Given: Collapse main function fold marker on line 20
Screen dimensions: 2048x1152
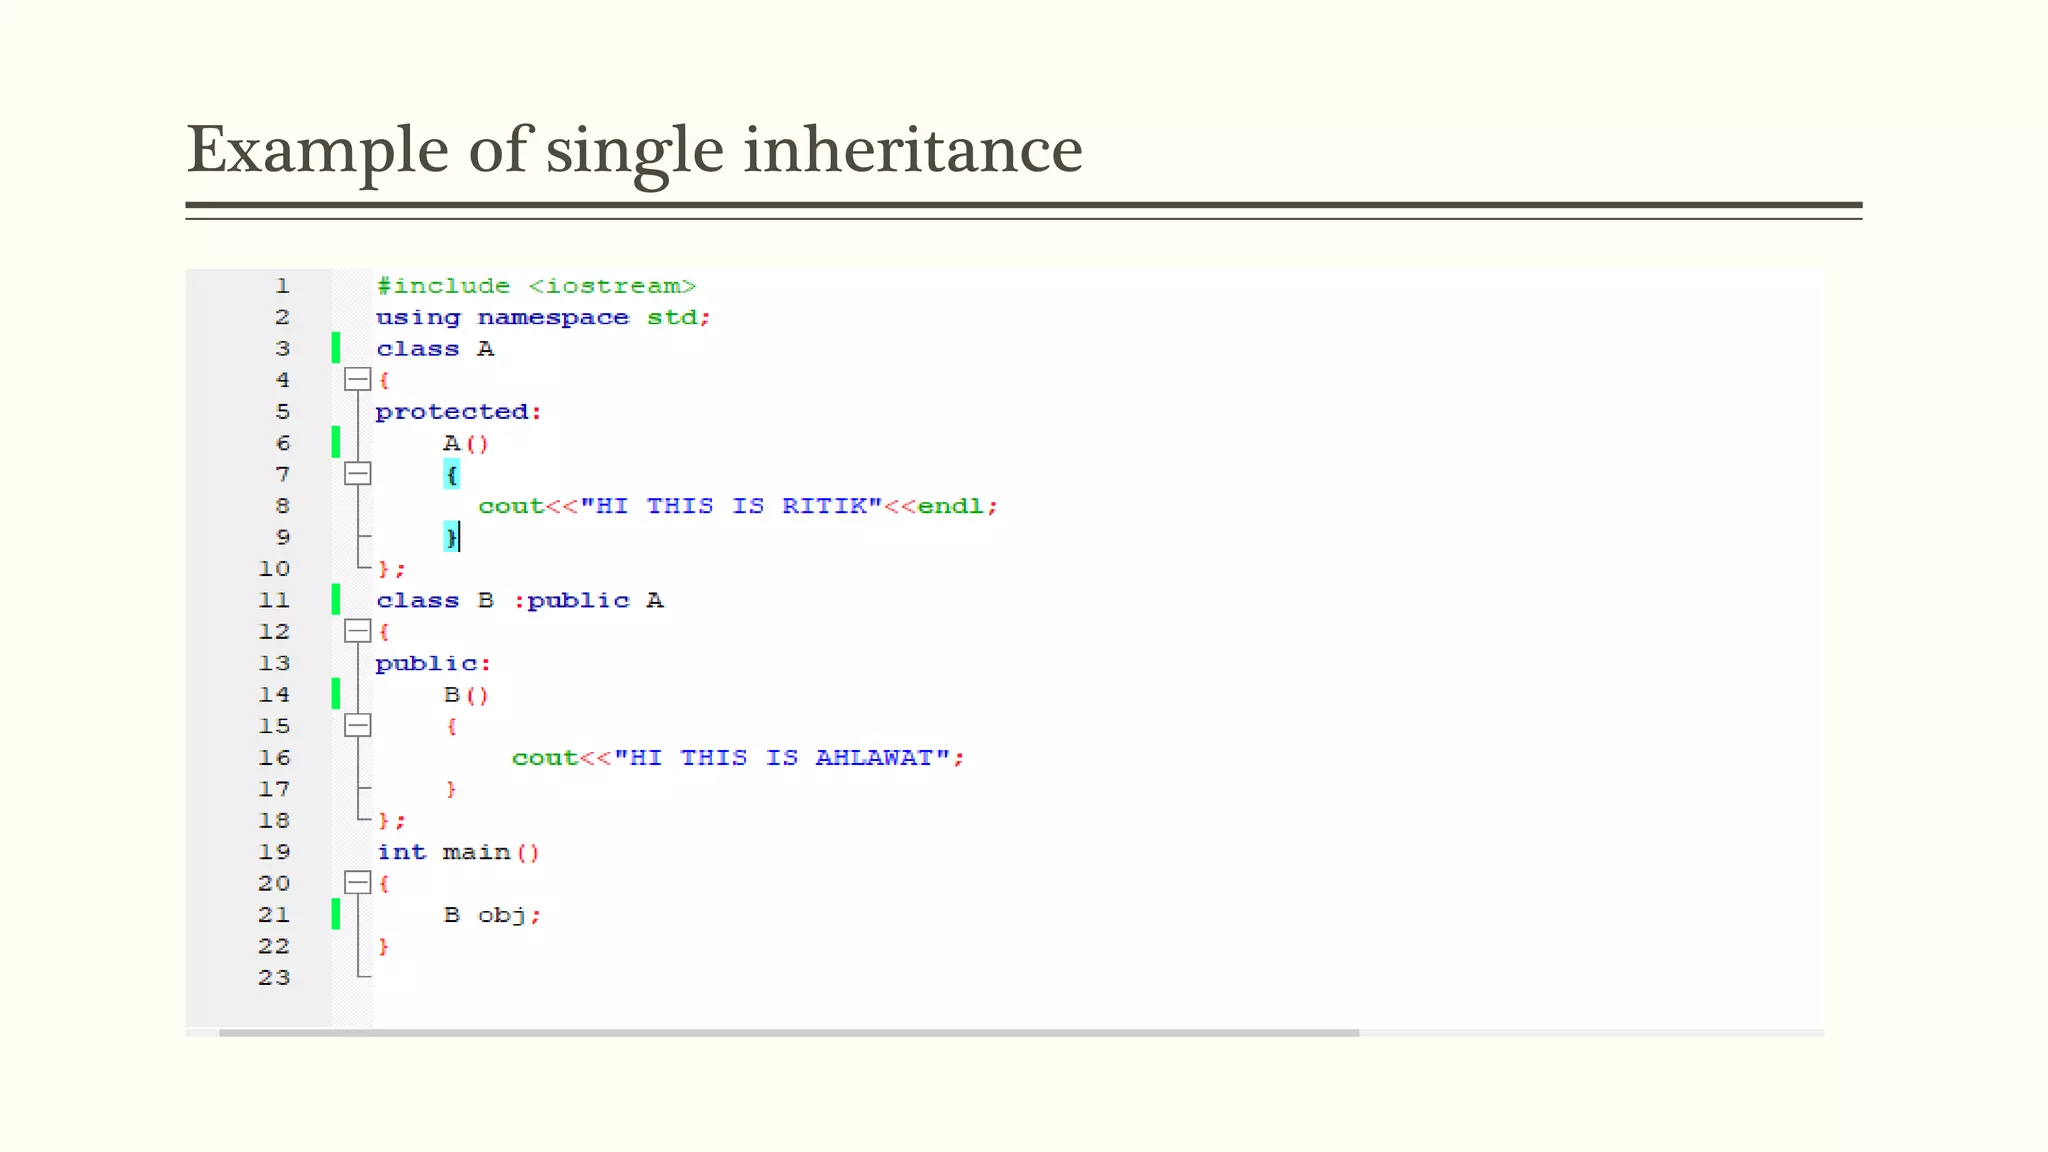Looking at the screenshot, I should pyautogui.click(x=357, y=883).
